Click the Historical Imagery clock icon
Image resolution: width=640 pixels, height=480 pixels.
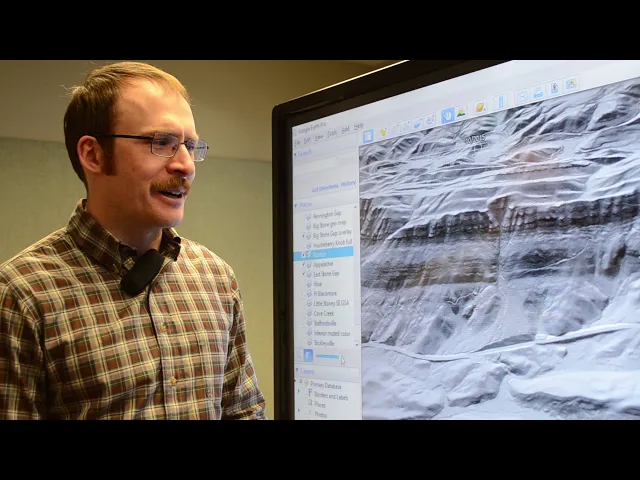click(447, 115)
